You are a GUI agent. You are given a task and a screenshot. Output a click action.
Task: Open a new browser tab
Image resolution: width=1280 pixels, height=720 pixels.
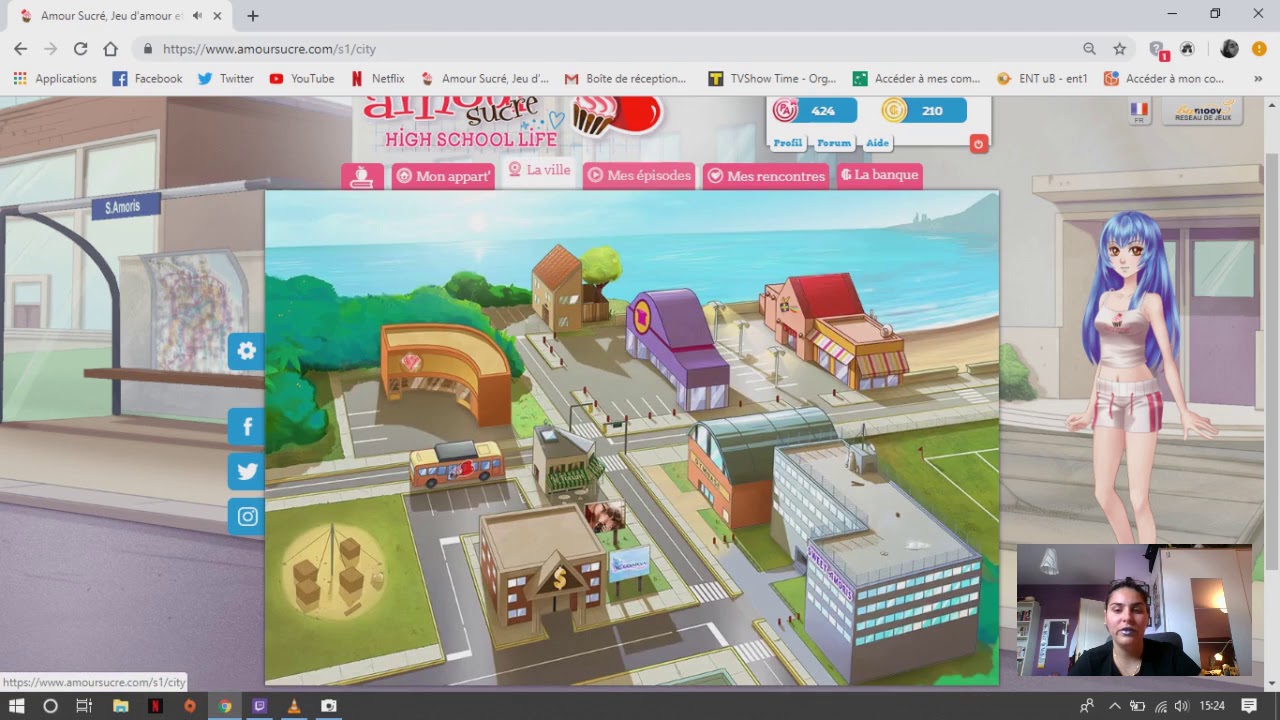click(253, 16)
